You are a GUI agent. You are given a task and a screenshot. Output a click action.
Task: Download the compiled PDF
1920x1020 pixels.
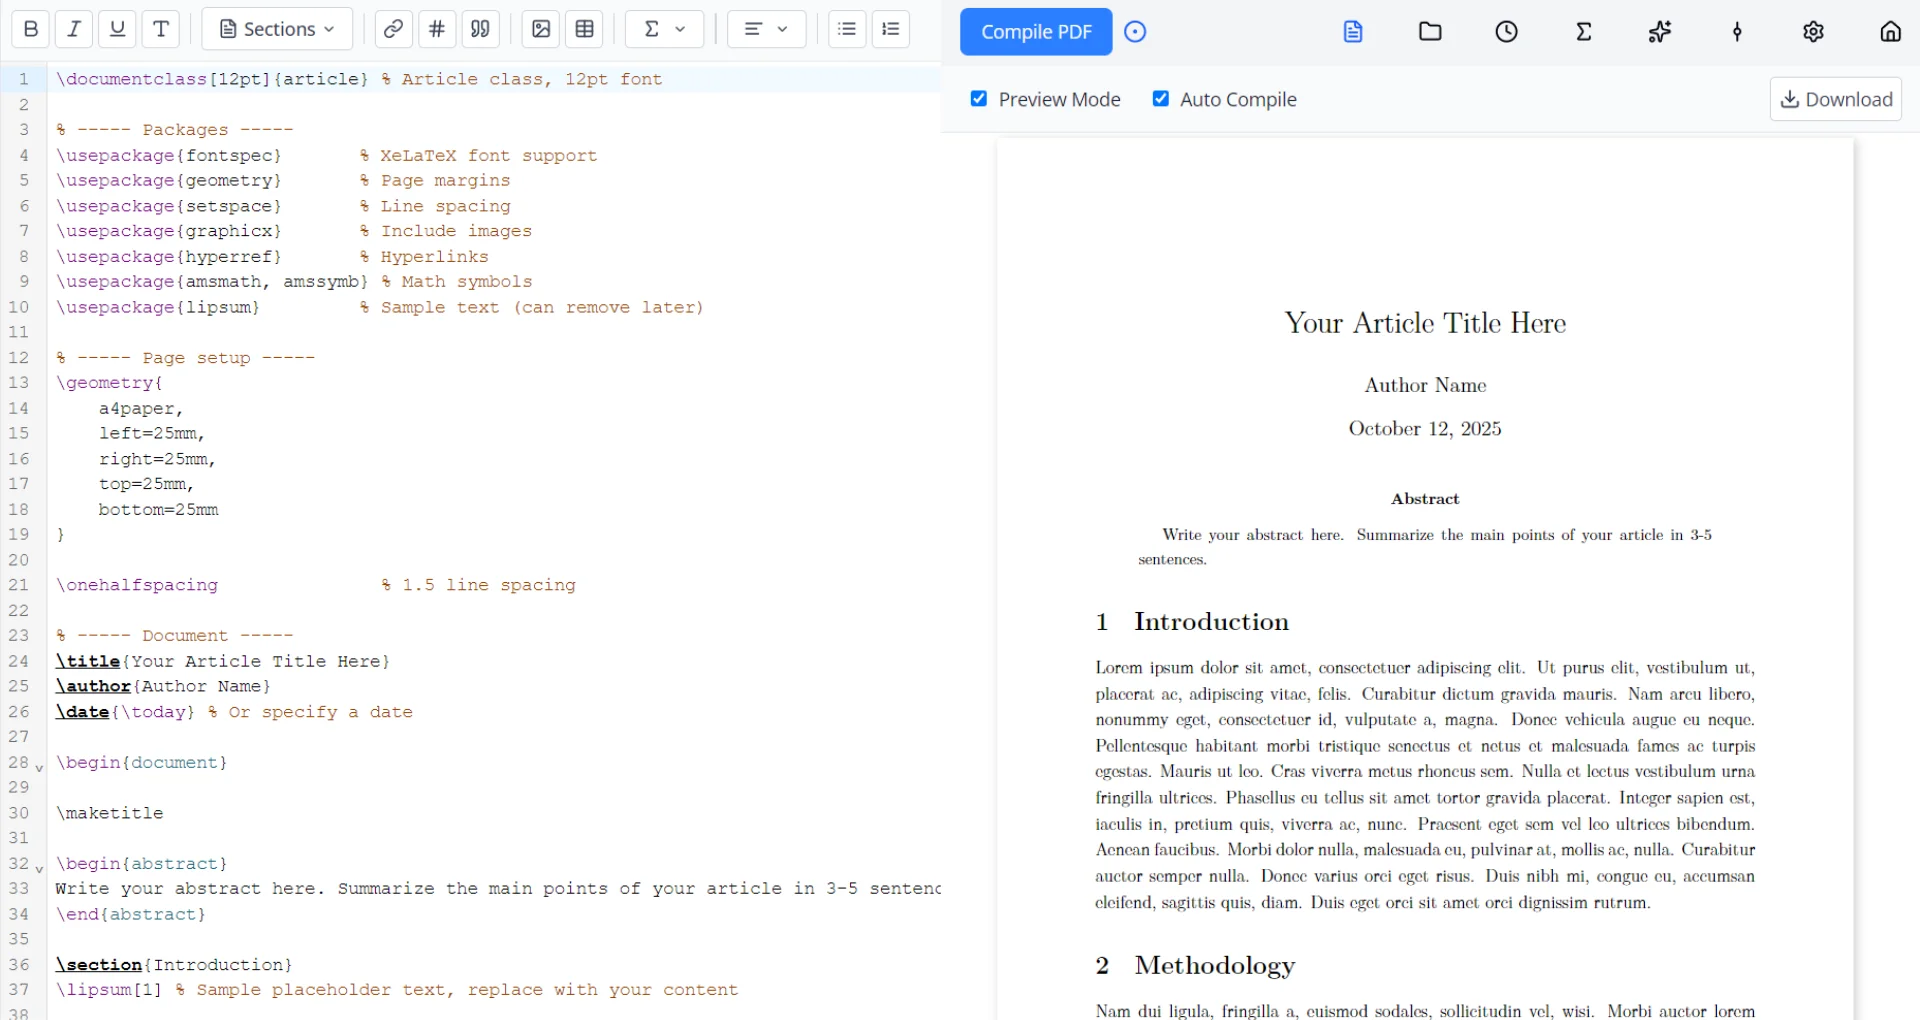pos(1835,99)
